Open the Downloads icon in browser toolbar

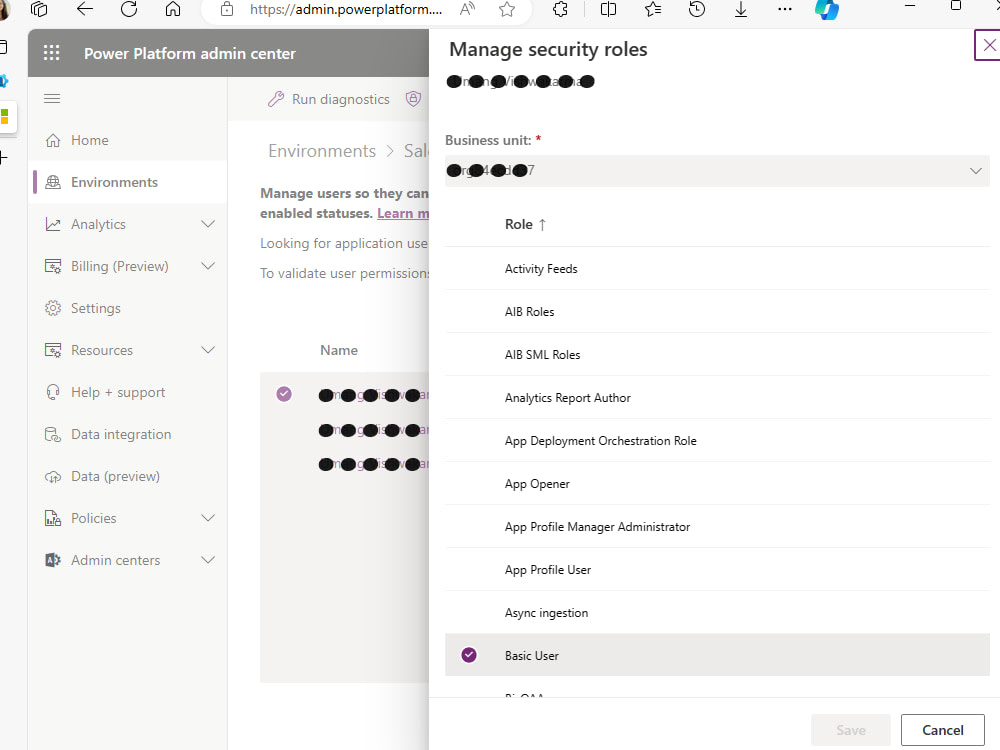[740, 11]
